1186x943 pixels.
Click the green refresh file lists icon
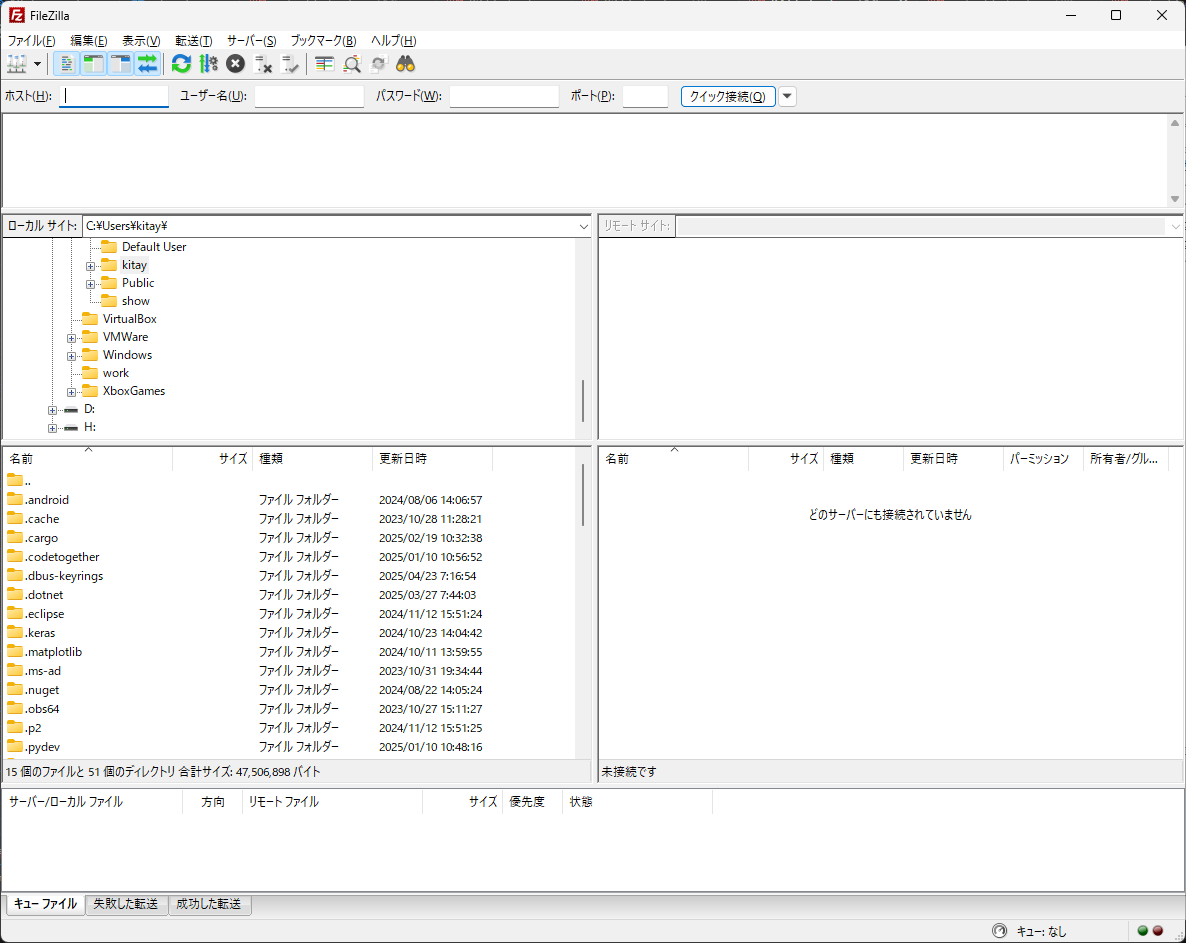click(182, 64)
